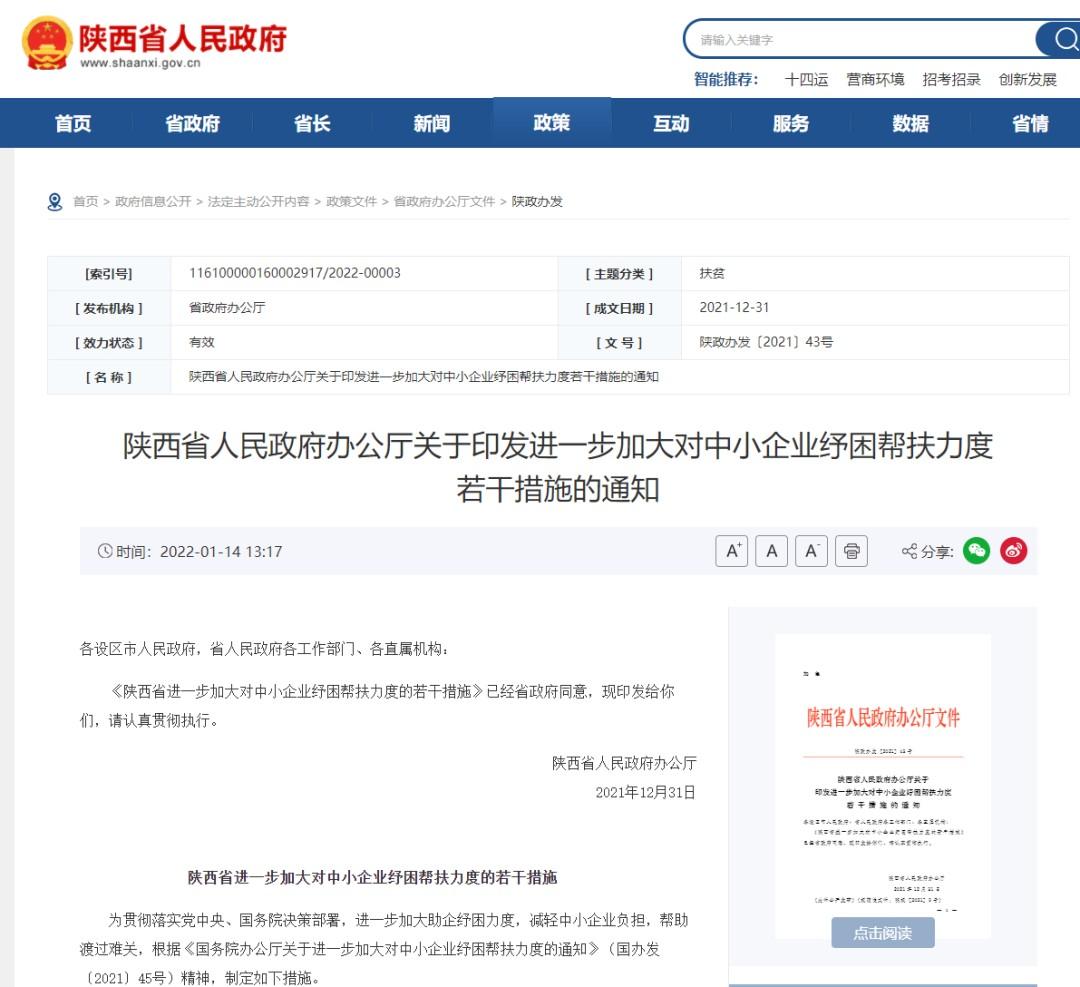Image resolution: width=1080 pixels, height=987 pixels.
Task: Click the [索引号] field label
Action: (109, 273)
